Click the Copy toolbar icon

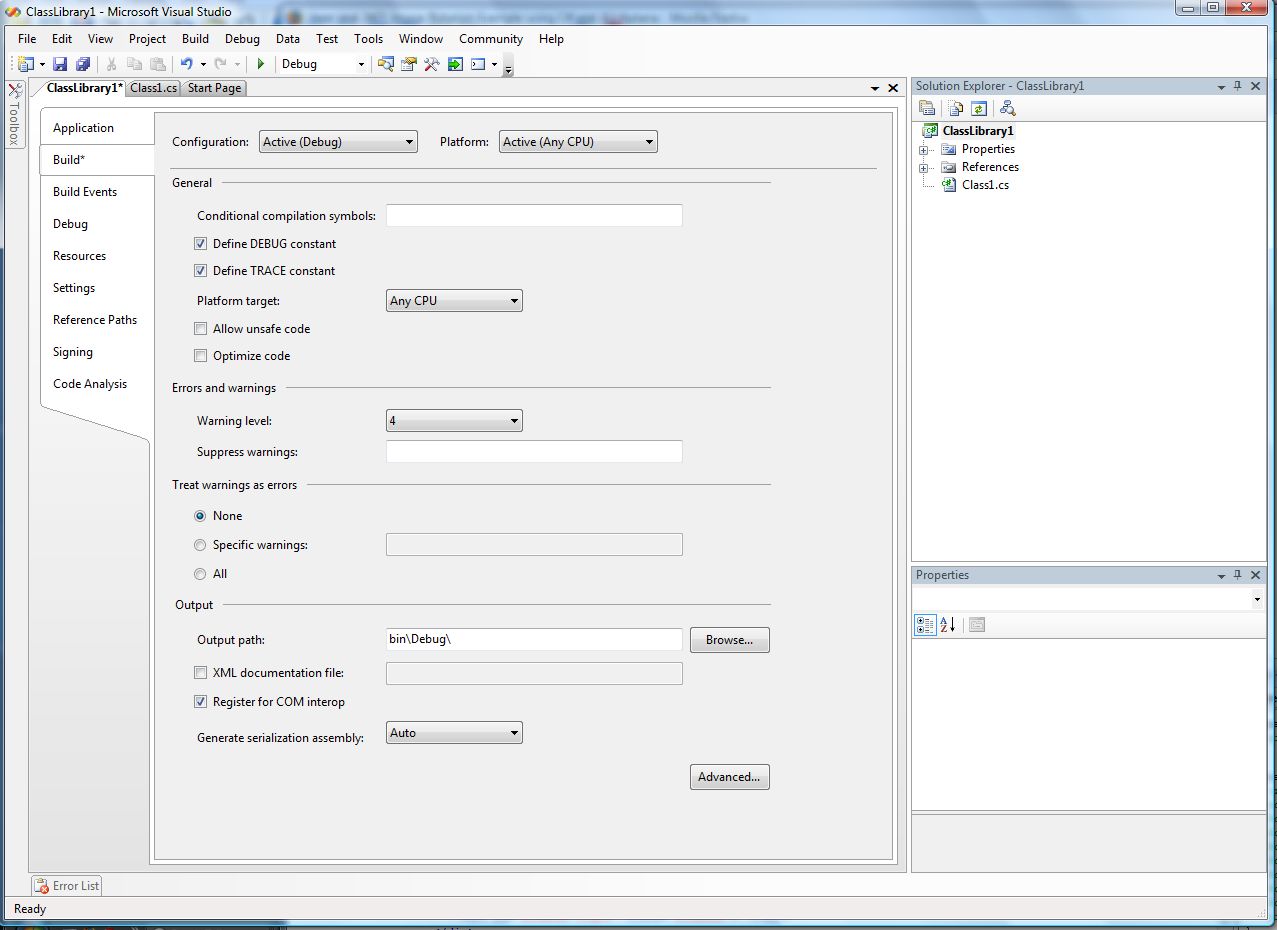click(x=135, y=64)
